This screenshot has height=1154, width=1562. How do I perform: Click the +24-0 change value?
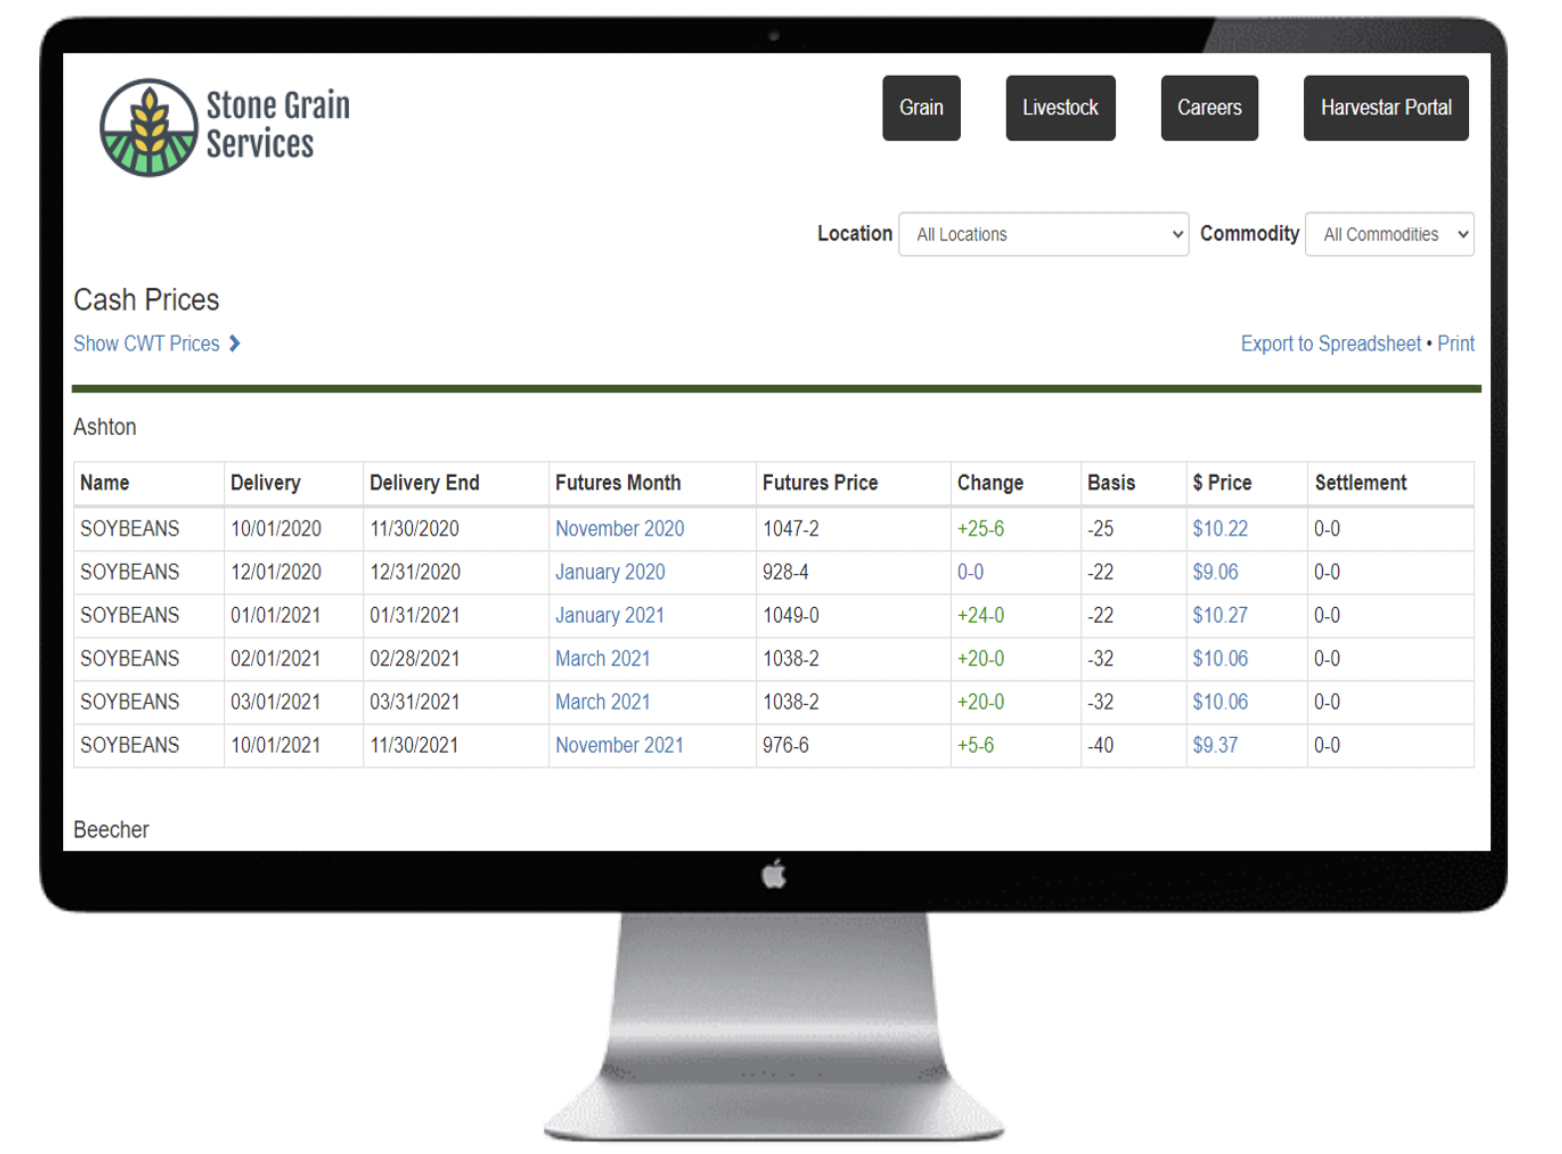pyautogui.click(x=981, y=615)
